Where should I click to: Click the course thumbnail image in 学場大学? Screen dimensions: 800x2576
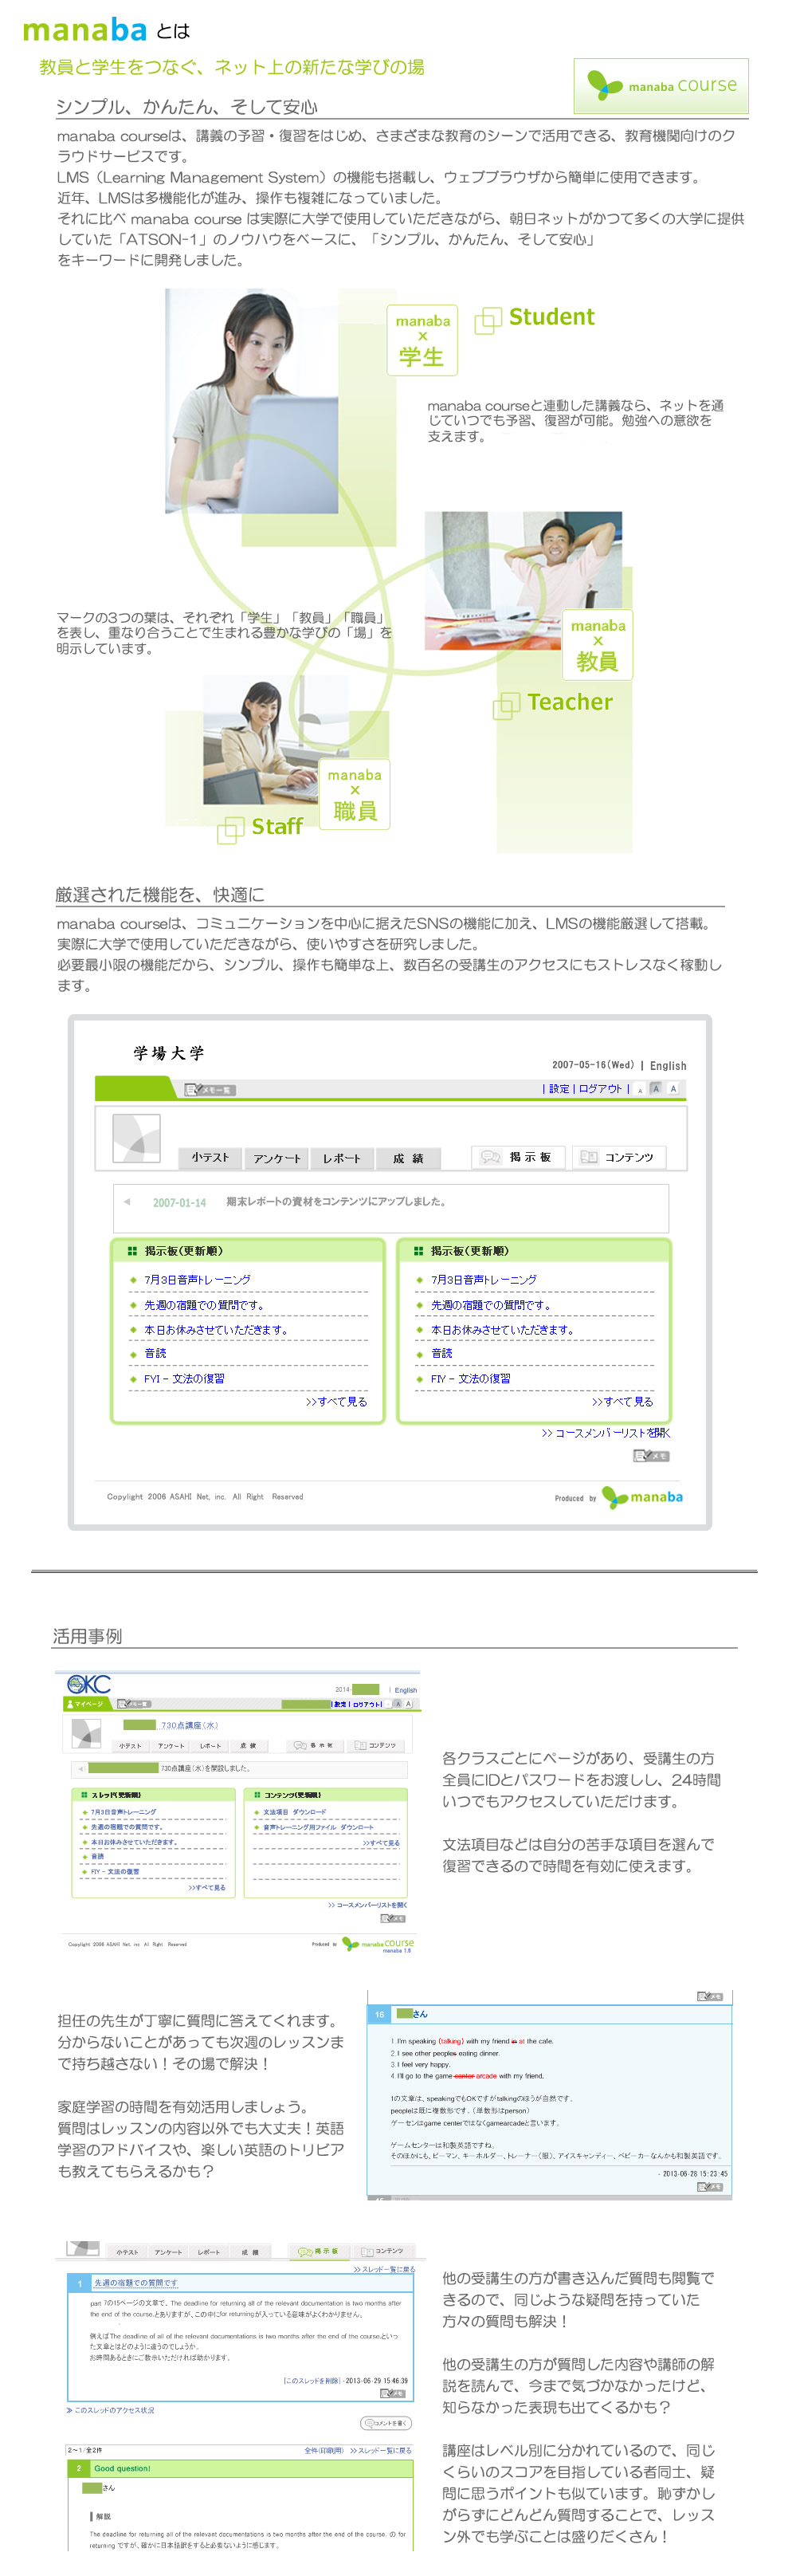pos(136,1138)
